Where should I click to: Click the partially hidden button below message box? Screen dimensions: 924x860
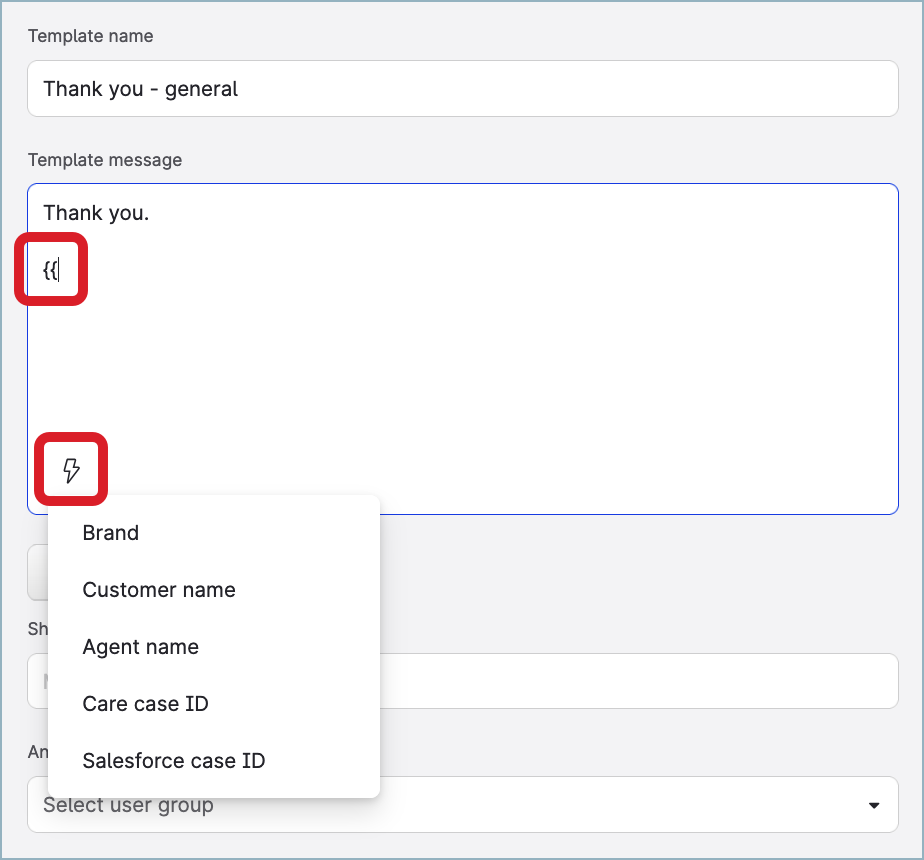[x=37, y=572]
